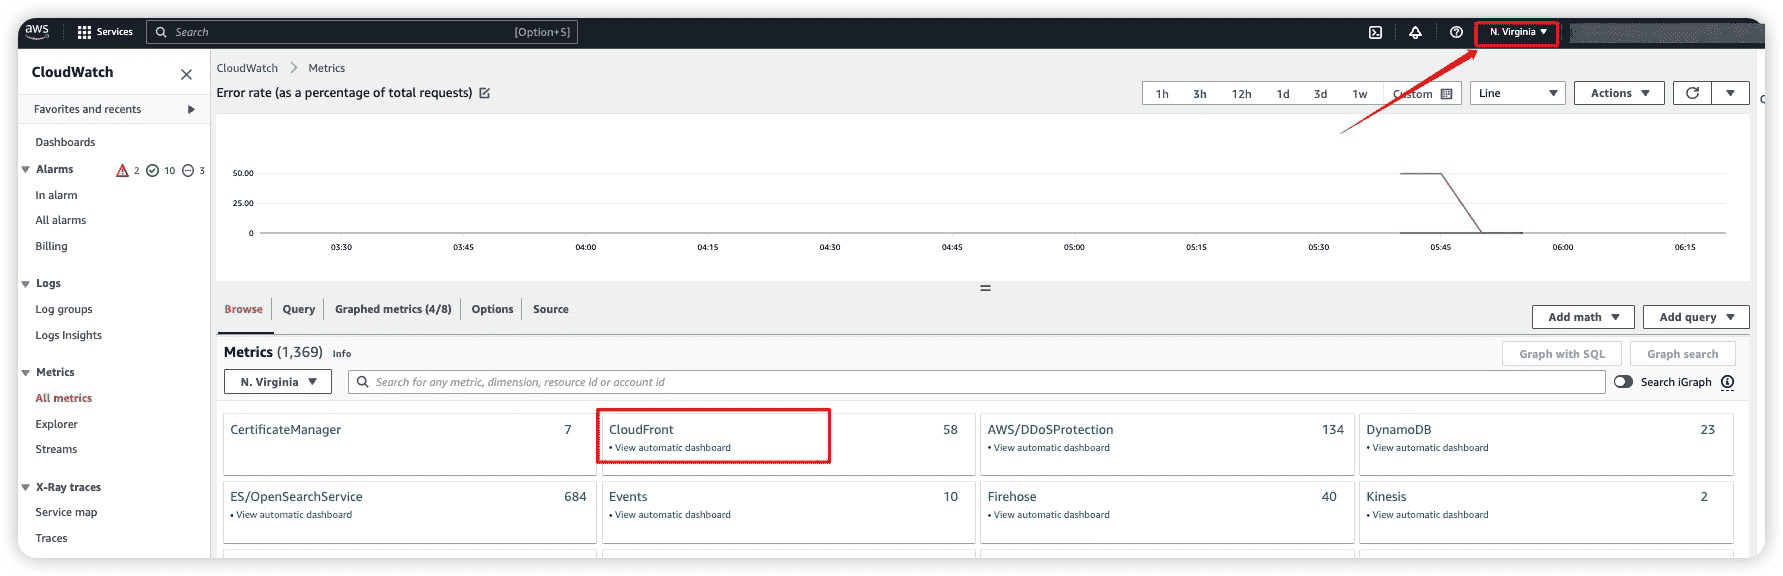View automatic dashboard for Kinesis
This screenshot has height=576, width=1783.
1430,515
